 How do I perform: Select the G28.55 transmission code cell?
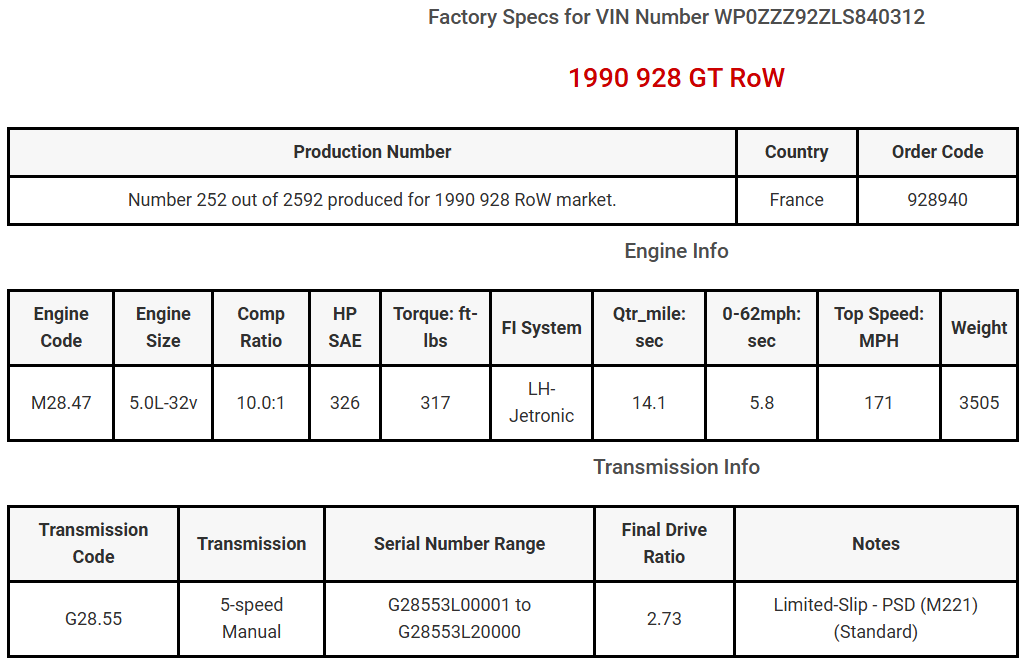(93, 619)
